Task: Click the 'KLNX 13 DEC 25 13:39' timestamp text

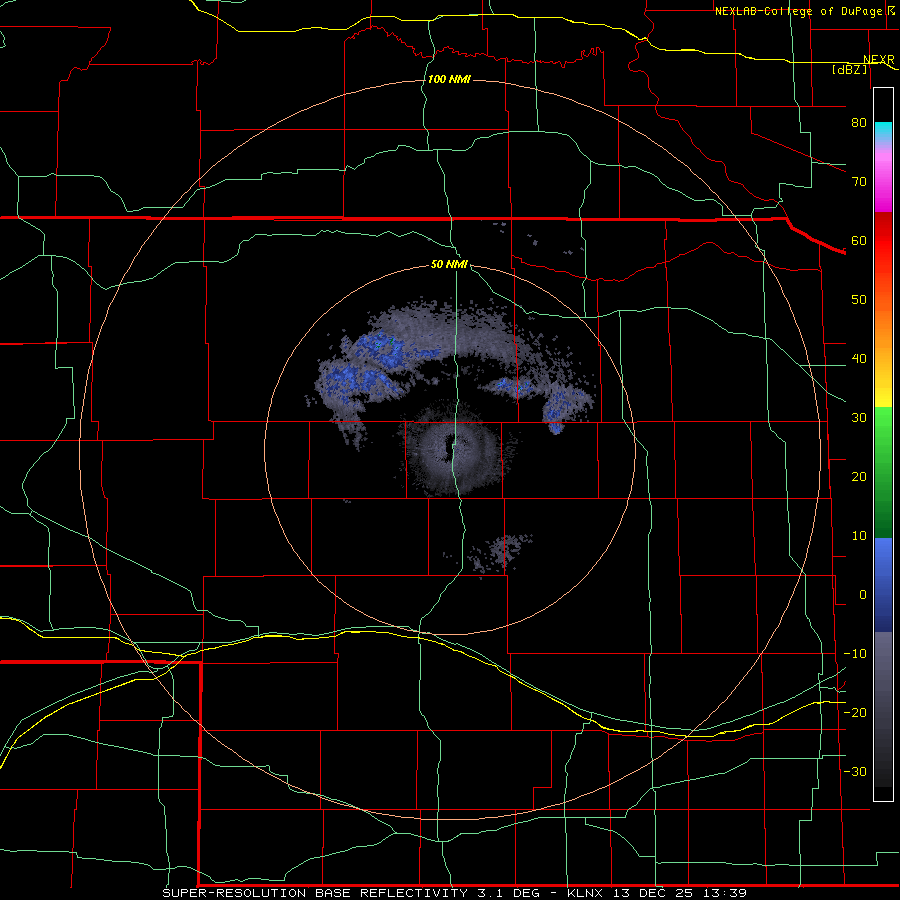Action: point(657,893)
